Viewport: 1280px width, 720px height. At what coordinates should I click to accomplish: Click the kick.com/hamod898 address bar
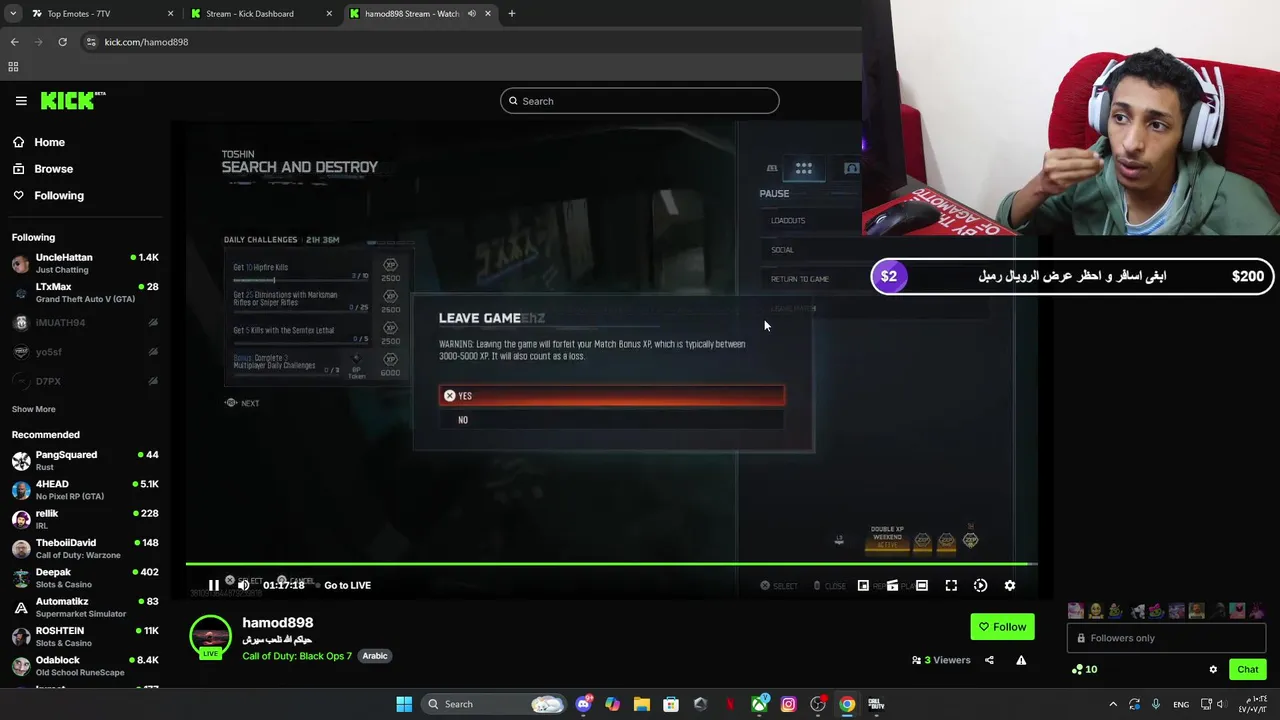coord(470,42)
